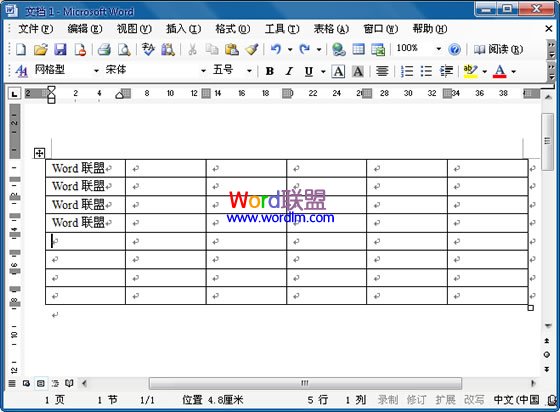Switch to Web Layout view
This screenshot has width=560, height=412.
[x=26, y=383]
